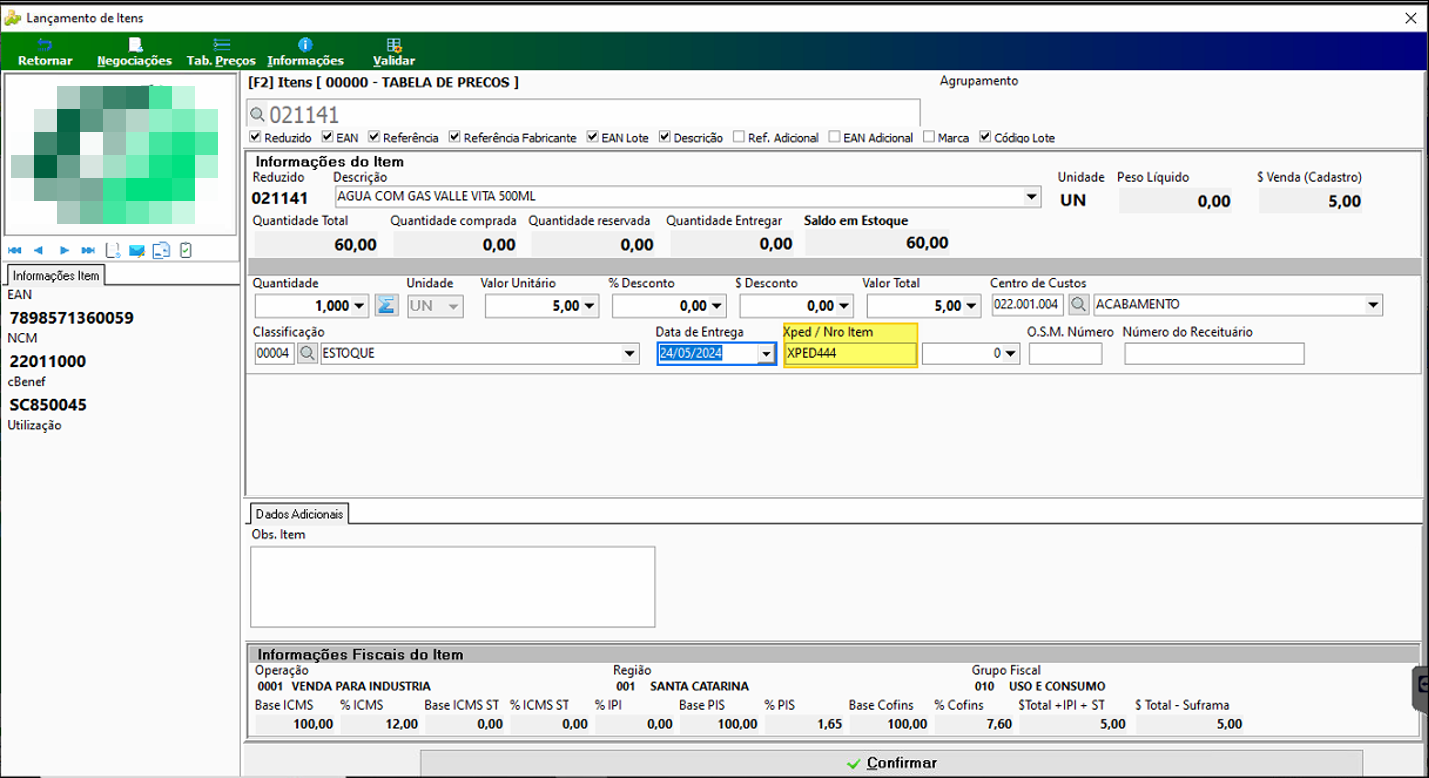Go to the last image record
Image resolution: width=1429 pixels, height=778 pixels.
pos(88,250)
